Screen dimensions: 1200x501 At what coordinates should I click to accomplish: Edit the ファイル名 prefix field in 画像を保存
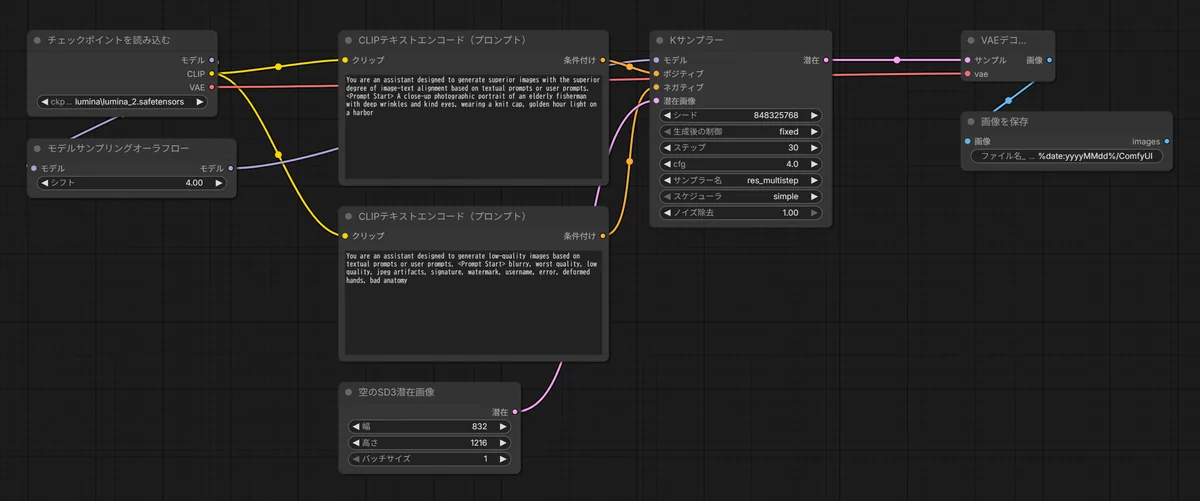pos(1067,156)
